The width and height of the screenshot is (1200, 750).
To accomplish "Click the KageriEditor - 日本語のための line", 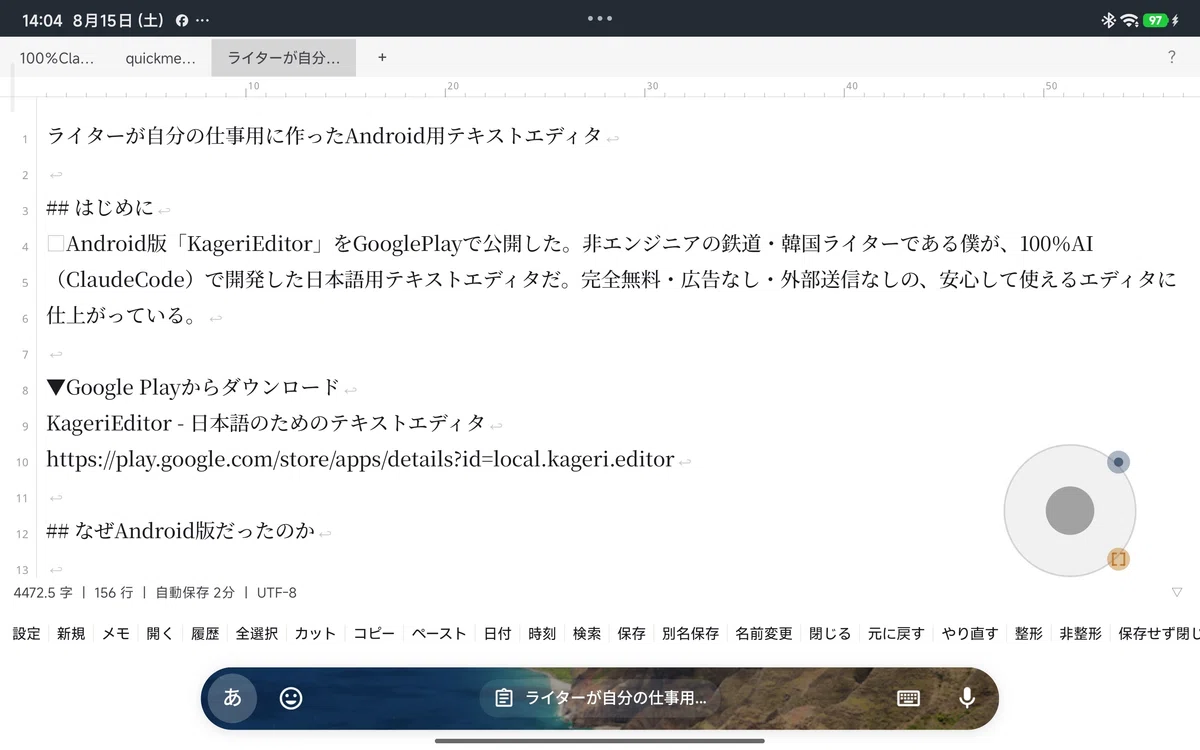I will point(265,423).
